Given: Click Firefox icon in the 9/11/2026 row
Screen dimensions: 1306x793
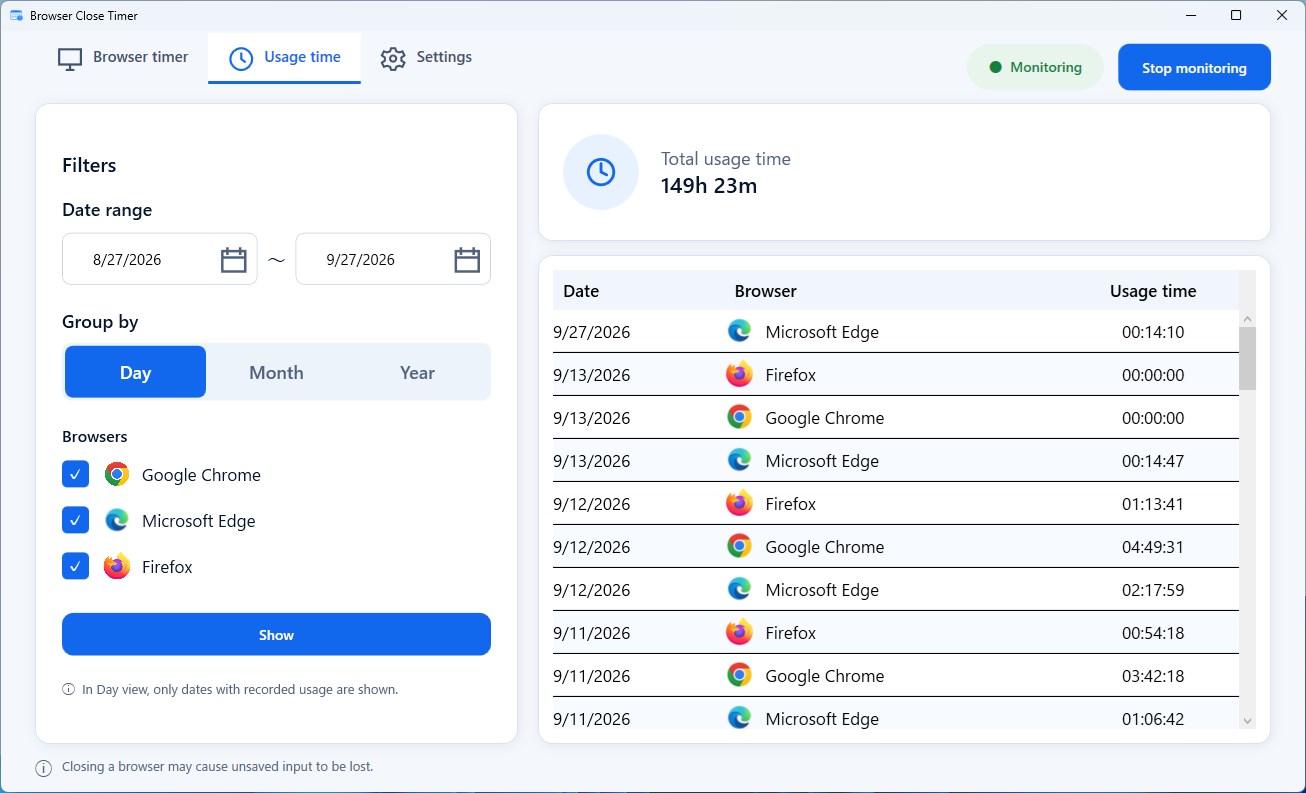Looking at the screenshot, I should pyautogui.click(x=739, y=632).
